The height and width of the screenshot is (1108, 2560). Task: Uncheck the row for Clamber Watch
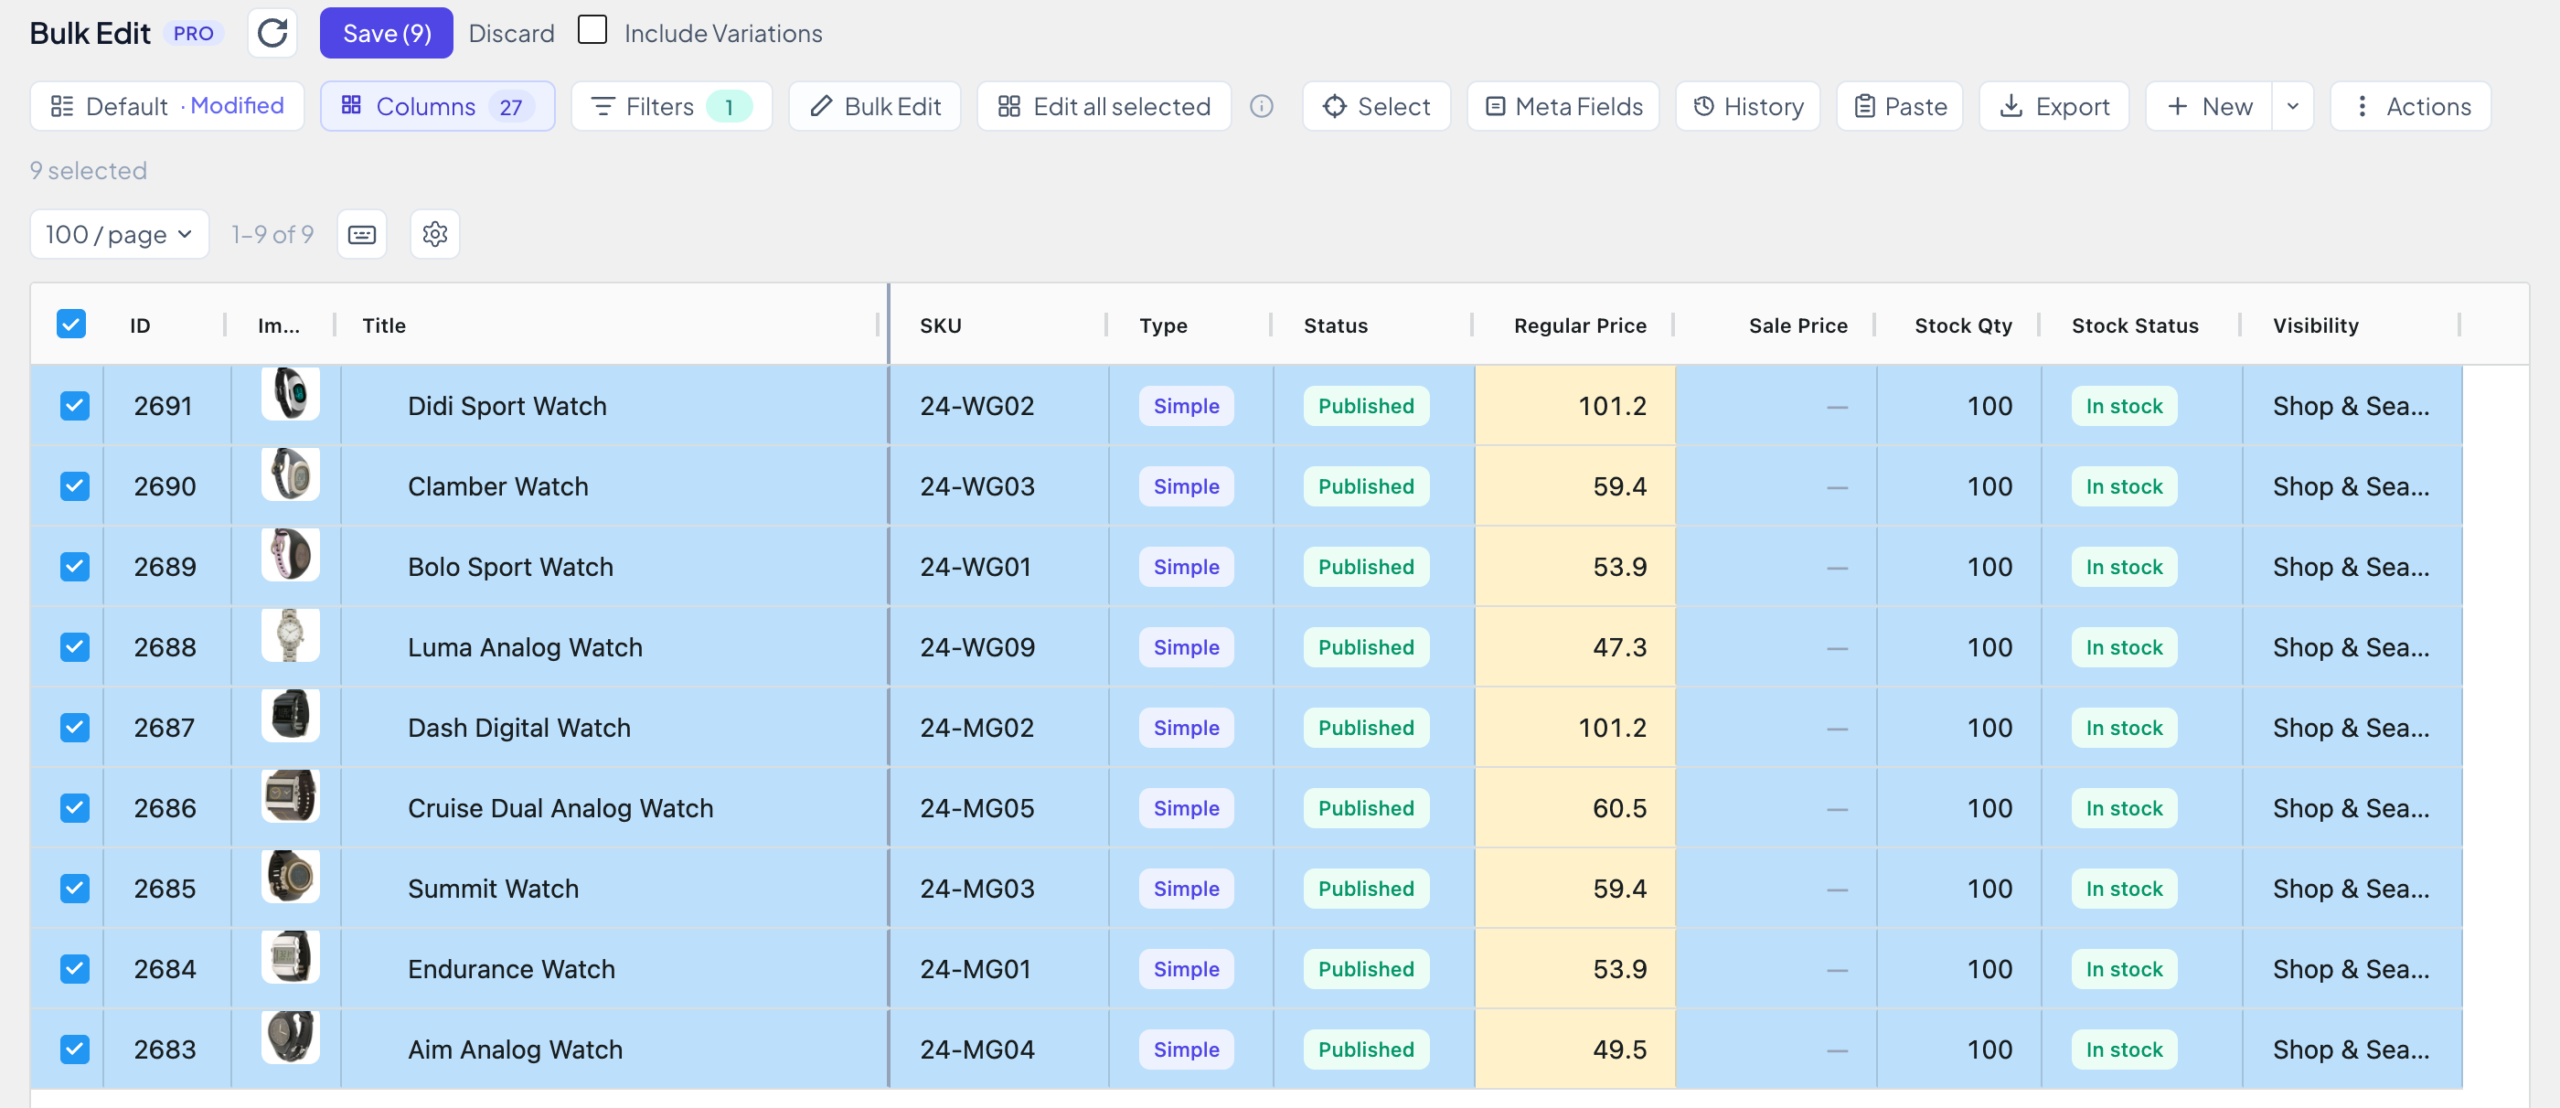(x=75, y=486)
